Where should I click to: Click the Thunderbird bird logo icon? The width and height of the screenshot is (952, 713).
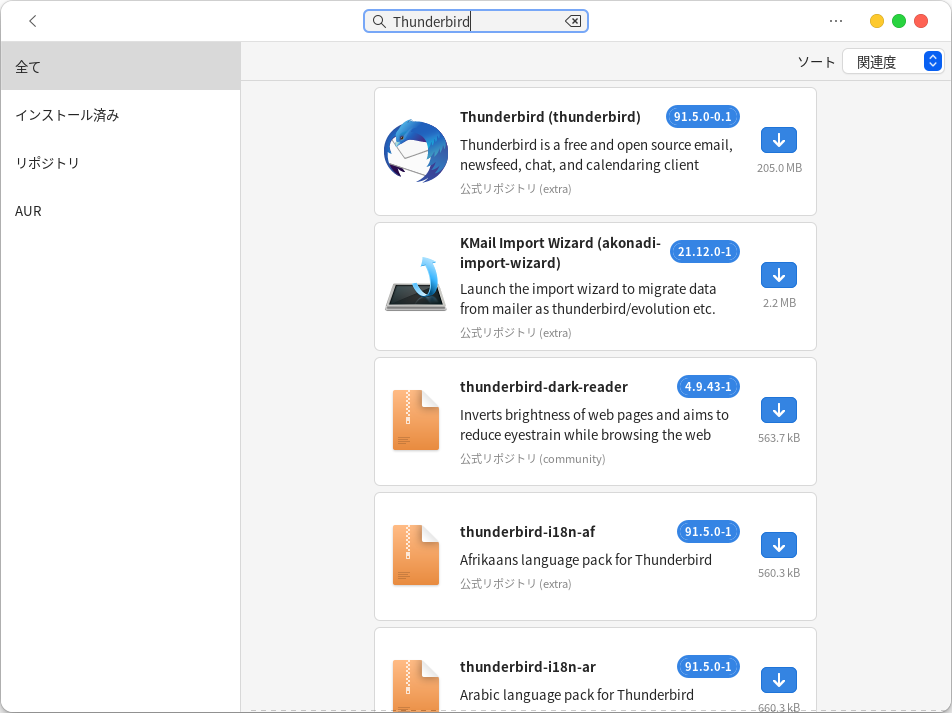pyautogui.click(x=416, y=151)
